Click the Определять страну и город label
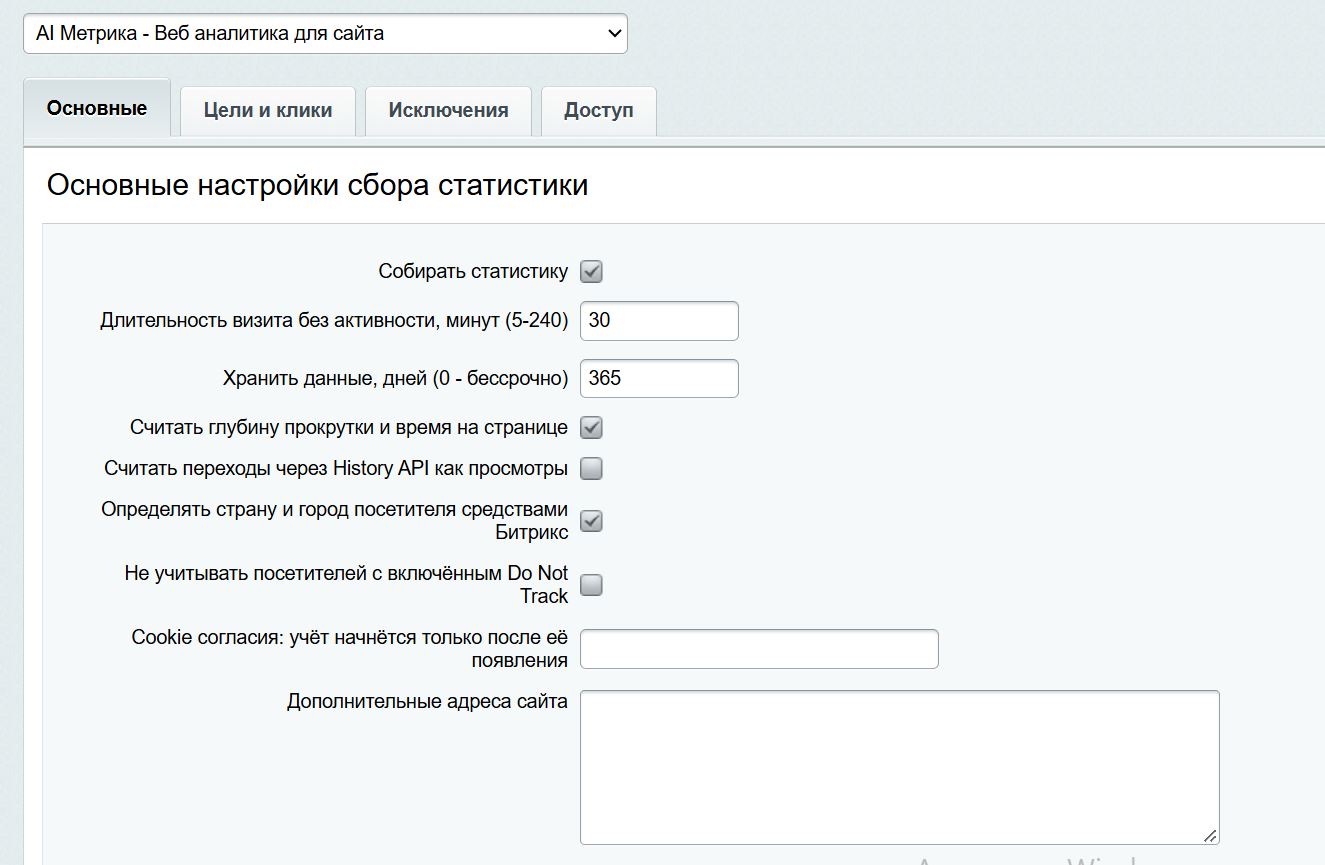Viewport: 1325px width, 865px height. click(x=335, y=521)
